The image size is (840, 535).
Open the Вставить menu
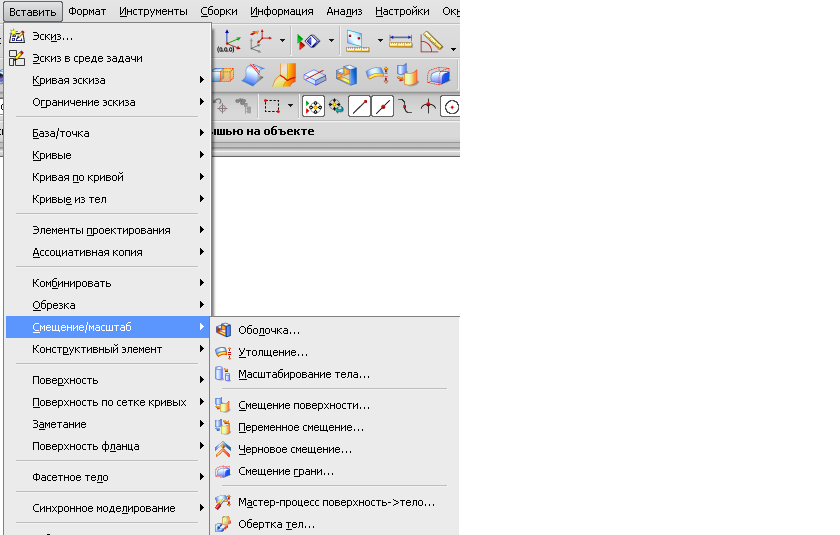coord(33,11)
